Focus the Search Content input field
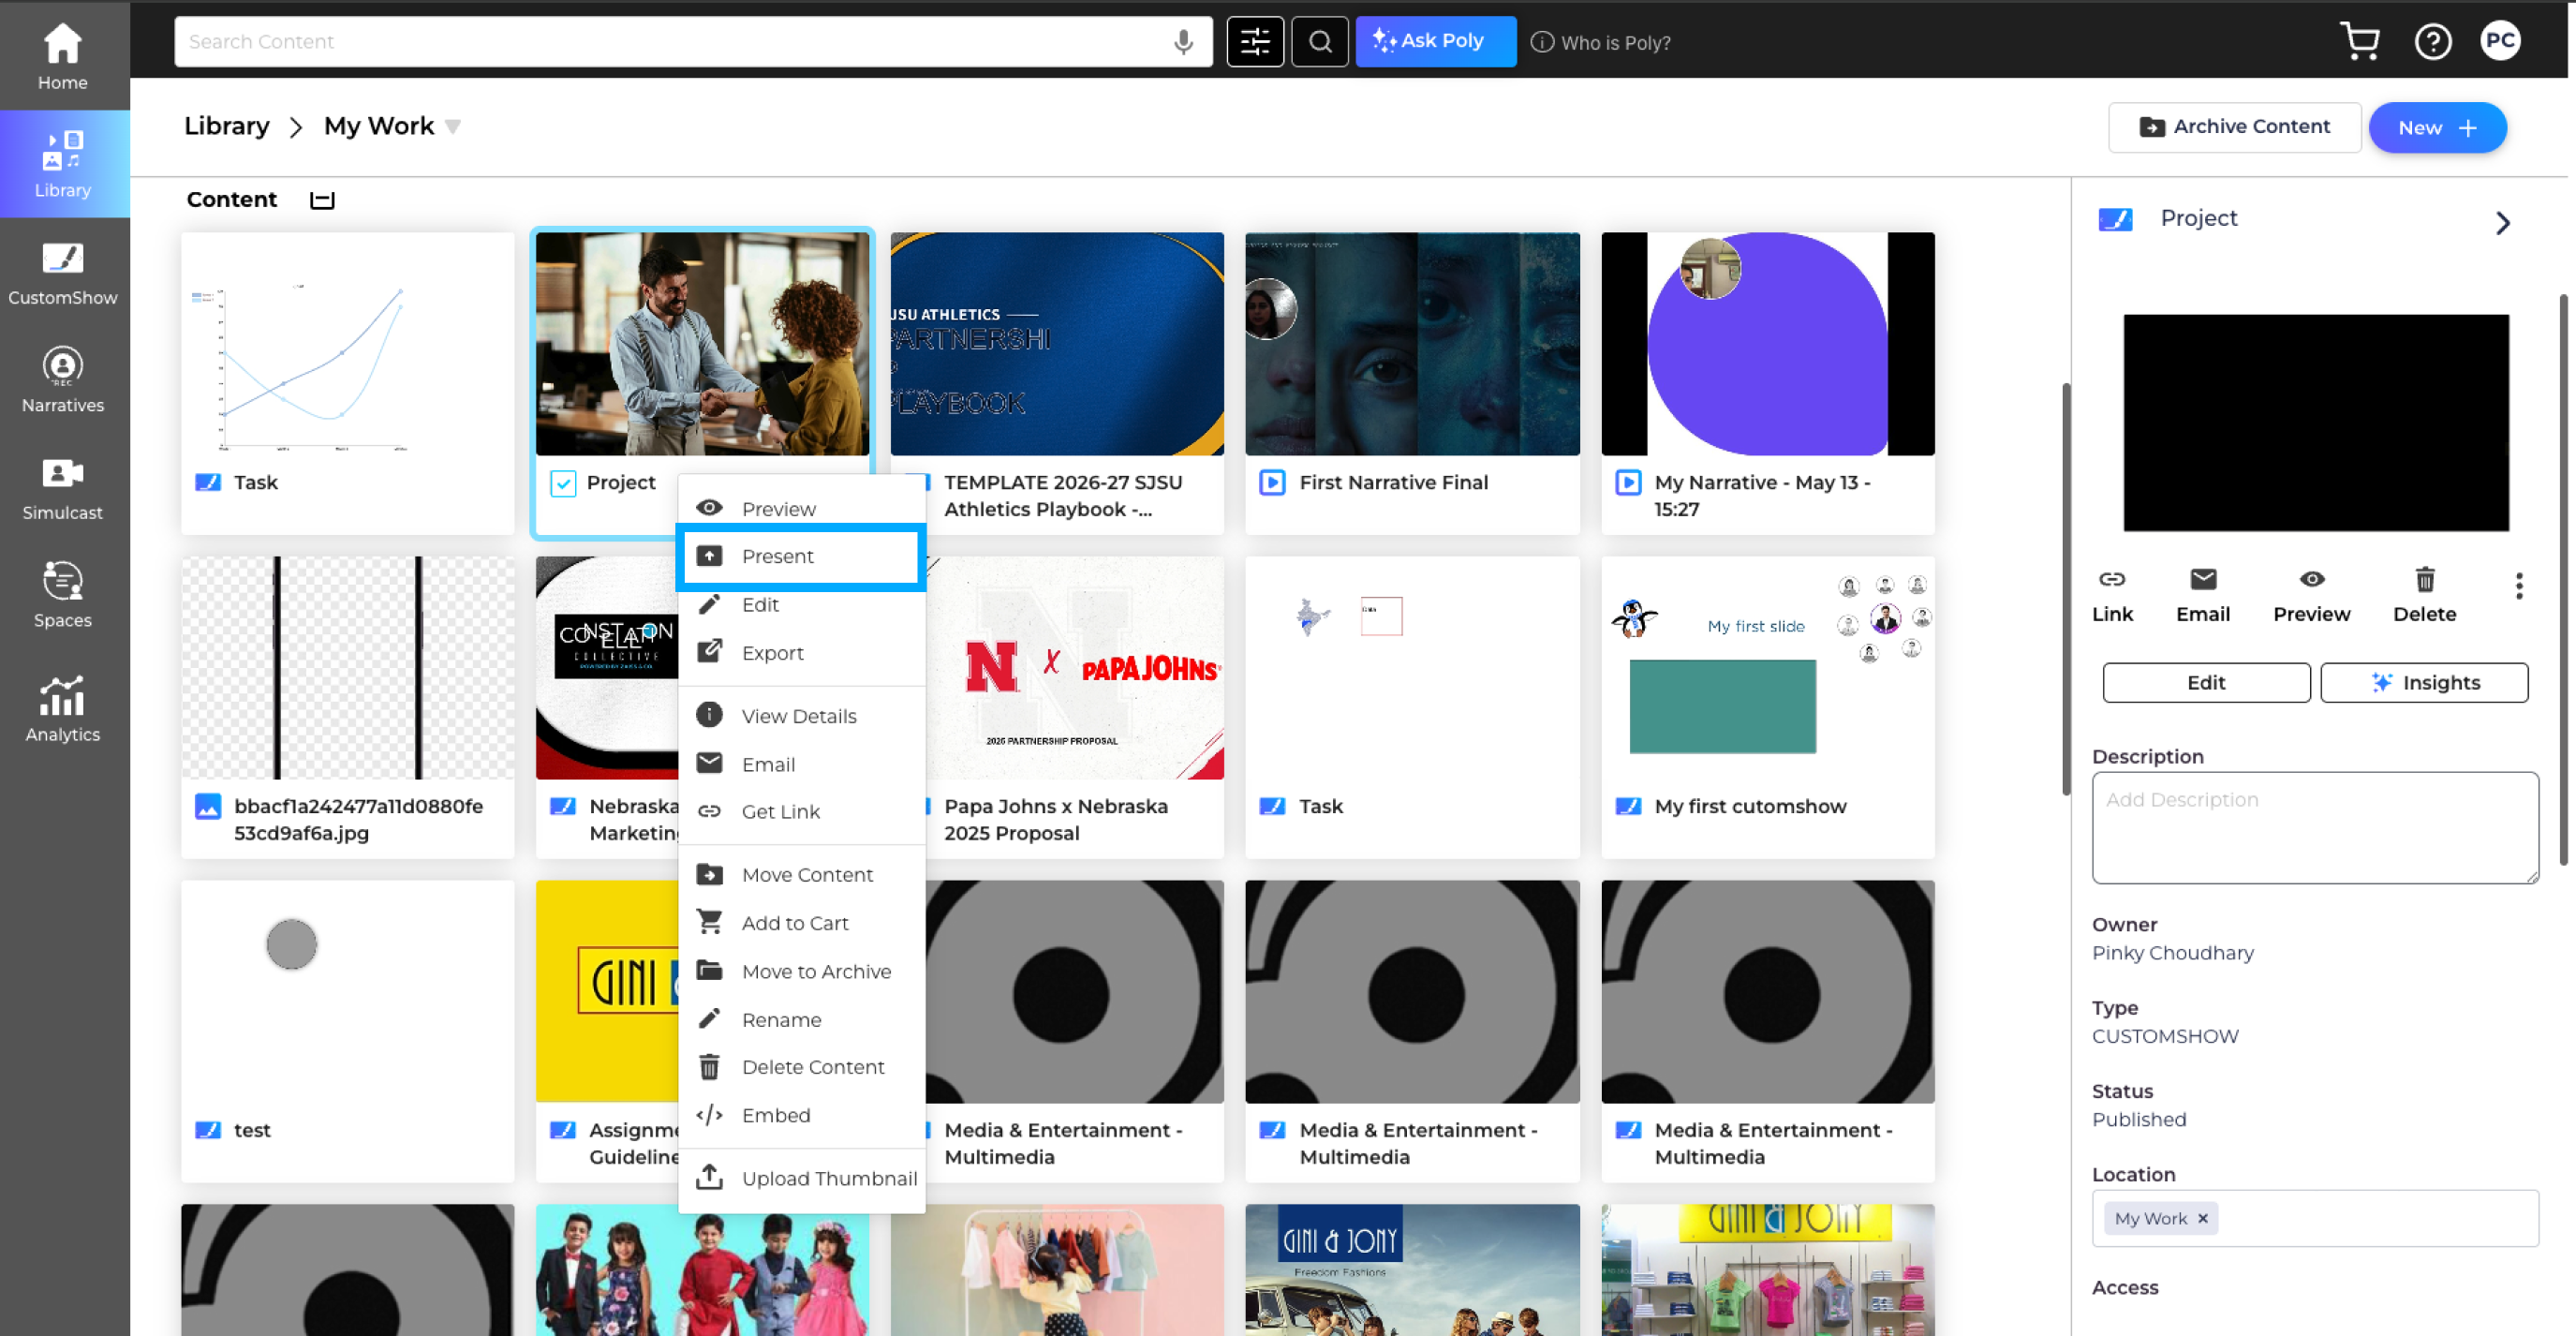Screen dimensions: 2576x1336 [x=692, y=41]
